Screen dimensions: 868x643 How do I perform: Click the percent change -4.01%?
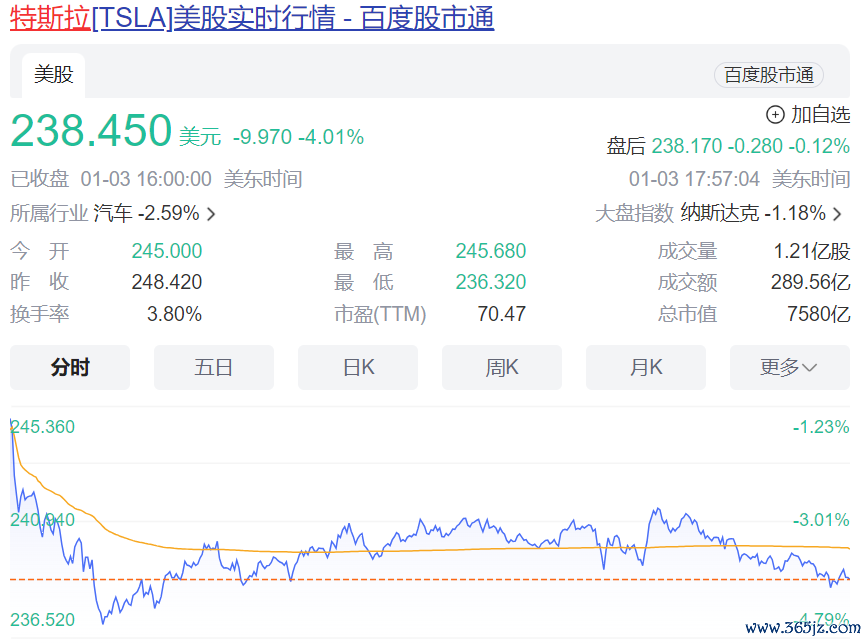click(331, 137)
